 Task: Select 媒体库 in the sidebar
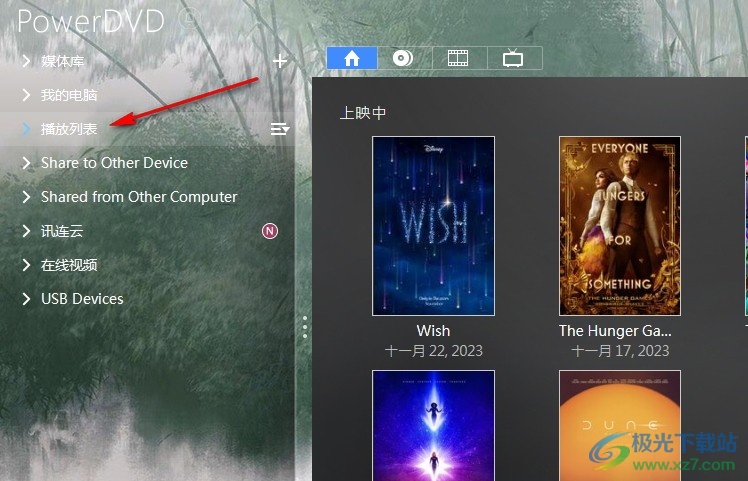coord(62,61)
